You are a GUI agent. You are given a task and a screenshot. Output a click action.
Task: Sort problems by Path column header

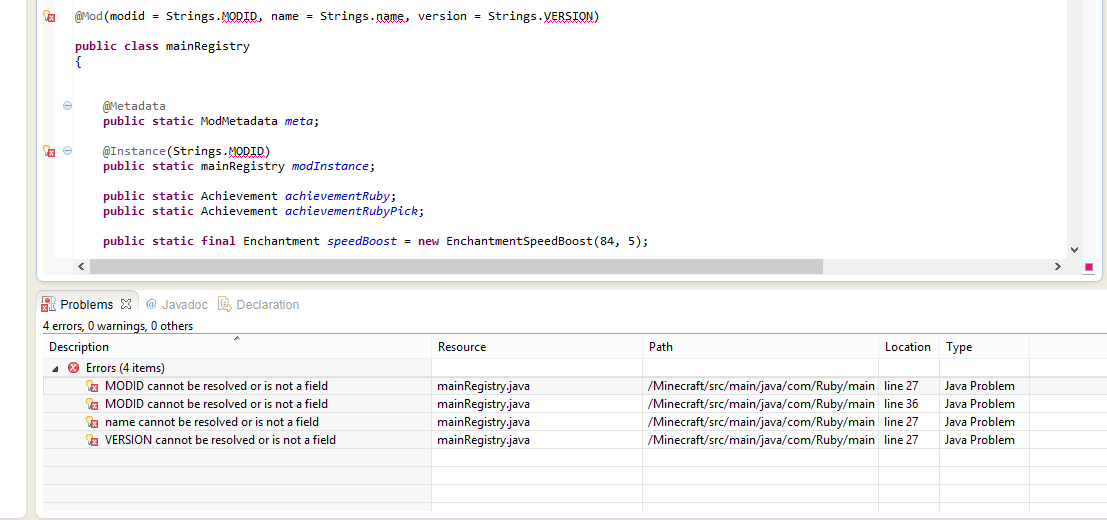(x=760, y=346)
